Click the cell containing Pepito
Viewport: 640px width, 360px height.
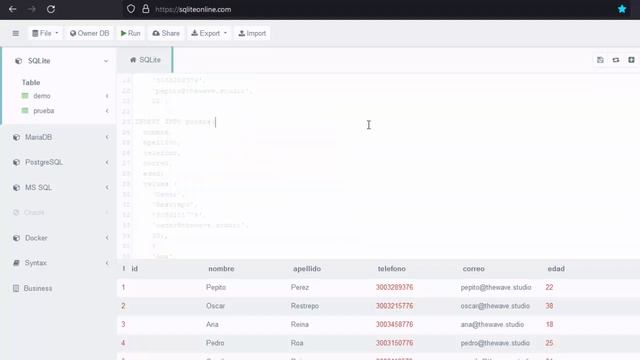(x=216, y=287)
